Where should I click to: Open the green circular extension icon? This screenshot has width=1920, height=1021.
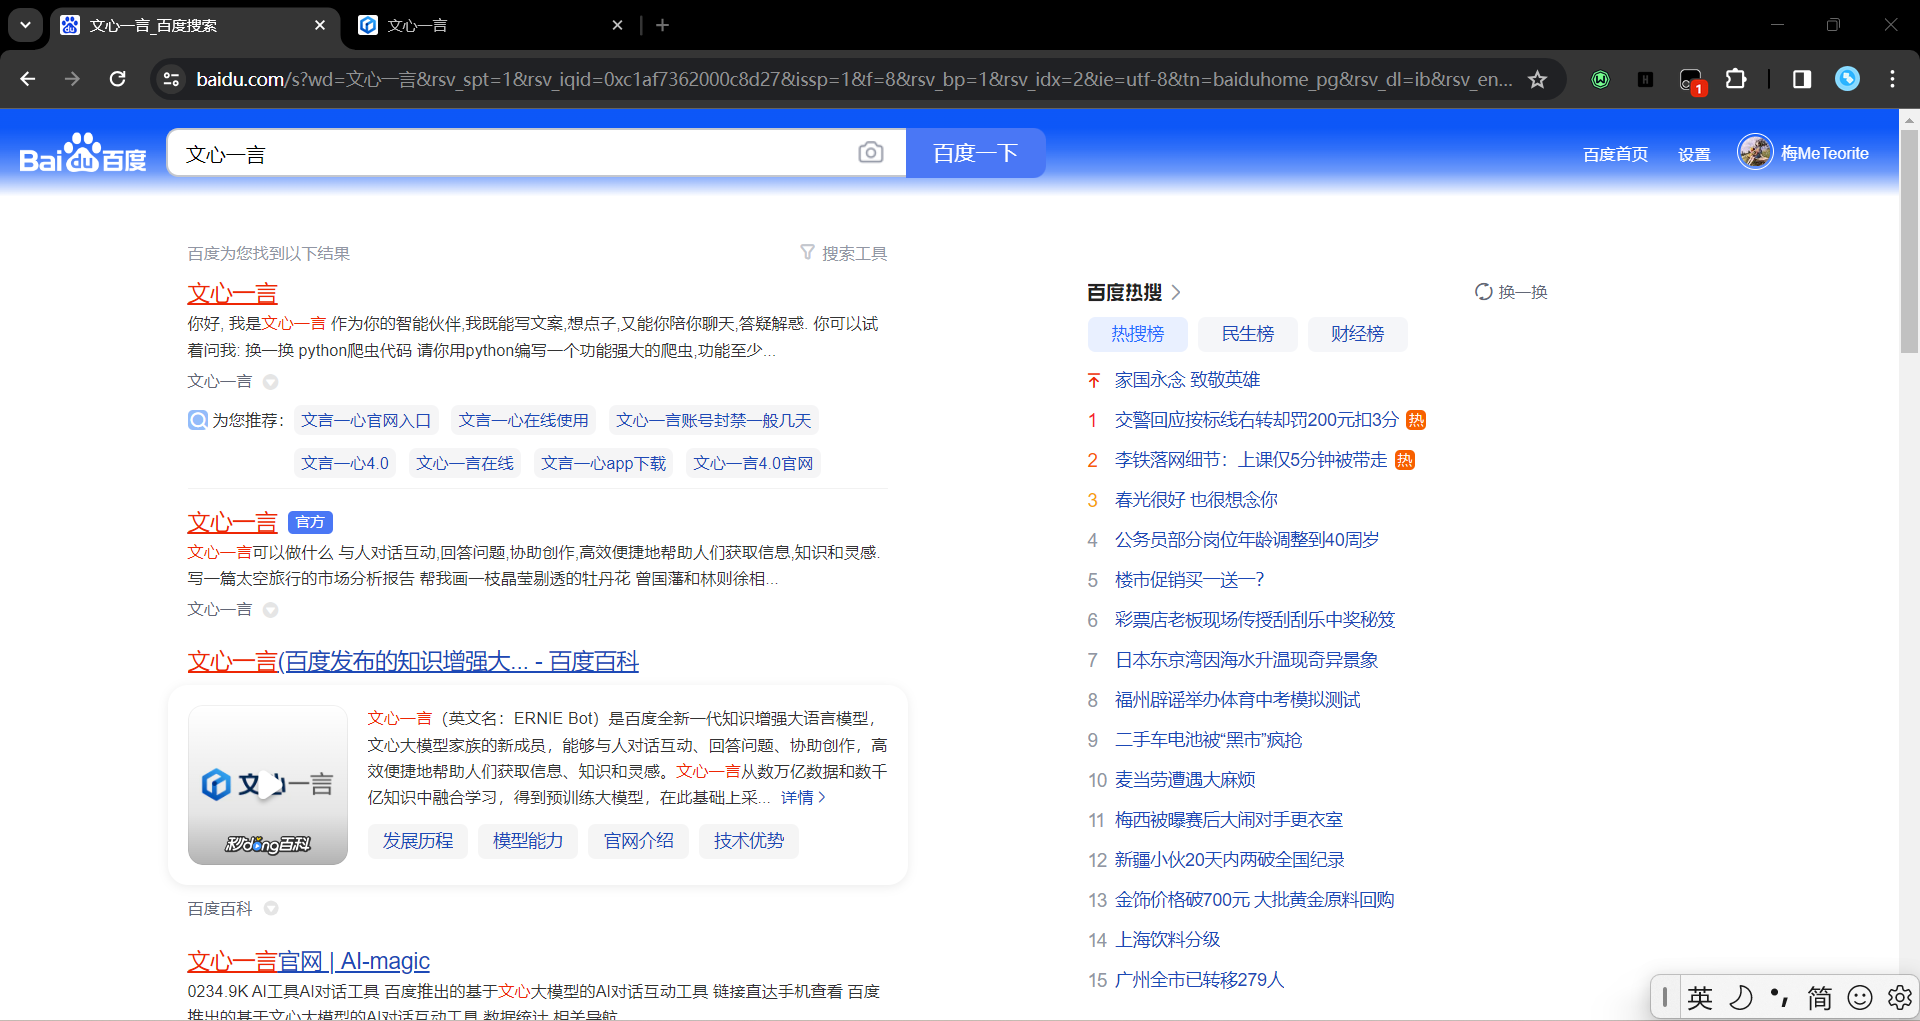tap(1600, 79)
